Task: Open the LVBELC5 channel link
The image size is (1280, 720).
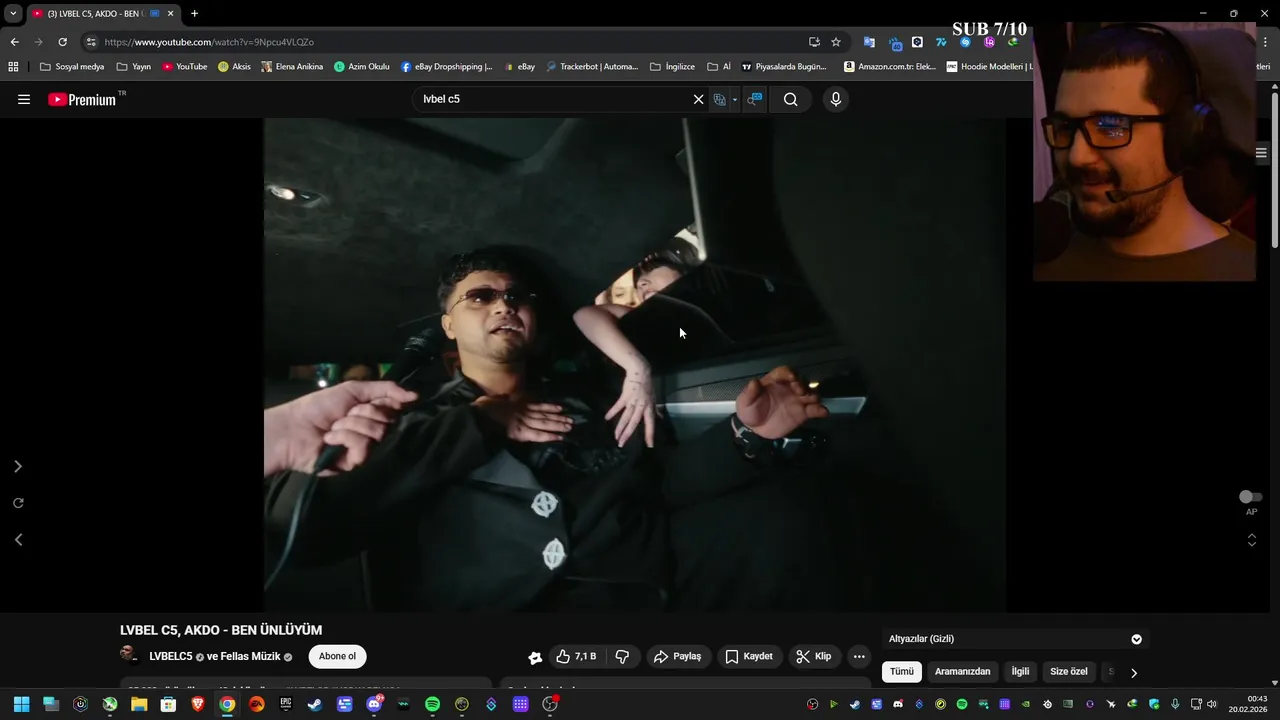Action: 171,657
